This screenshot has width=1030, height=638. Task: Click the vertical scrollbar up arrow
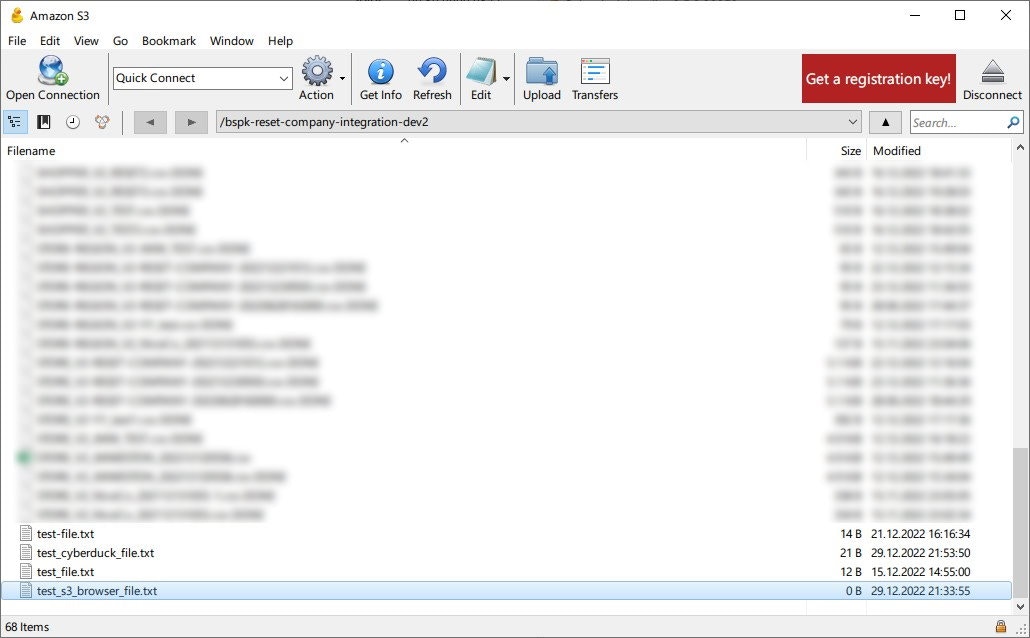point(1020,148)
